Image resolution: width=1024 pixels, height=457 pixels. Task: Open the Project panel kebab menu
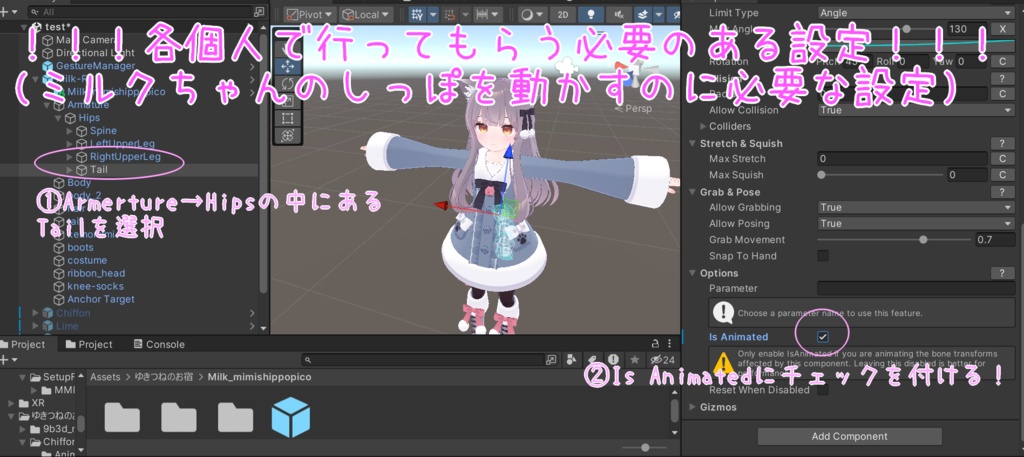[x=671, y=344]
